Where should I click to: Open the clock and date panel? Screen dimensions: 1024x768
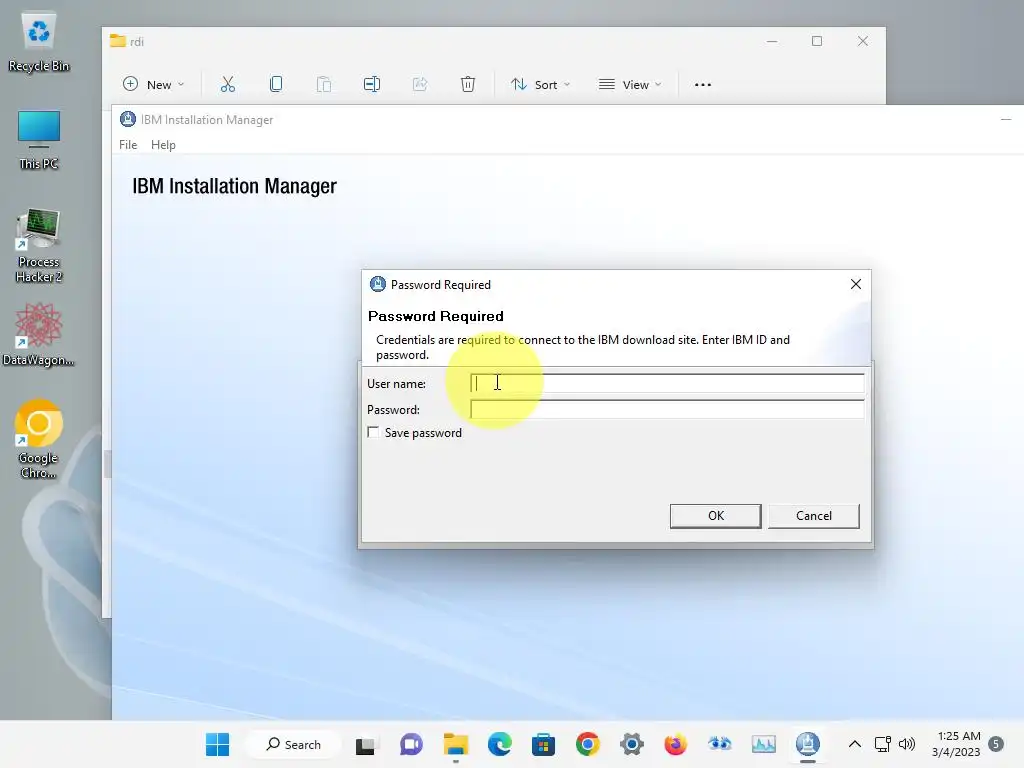(956, 744)
